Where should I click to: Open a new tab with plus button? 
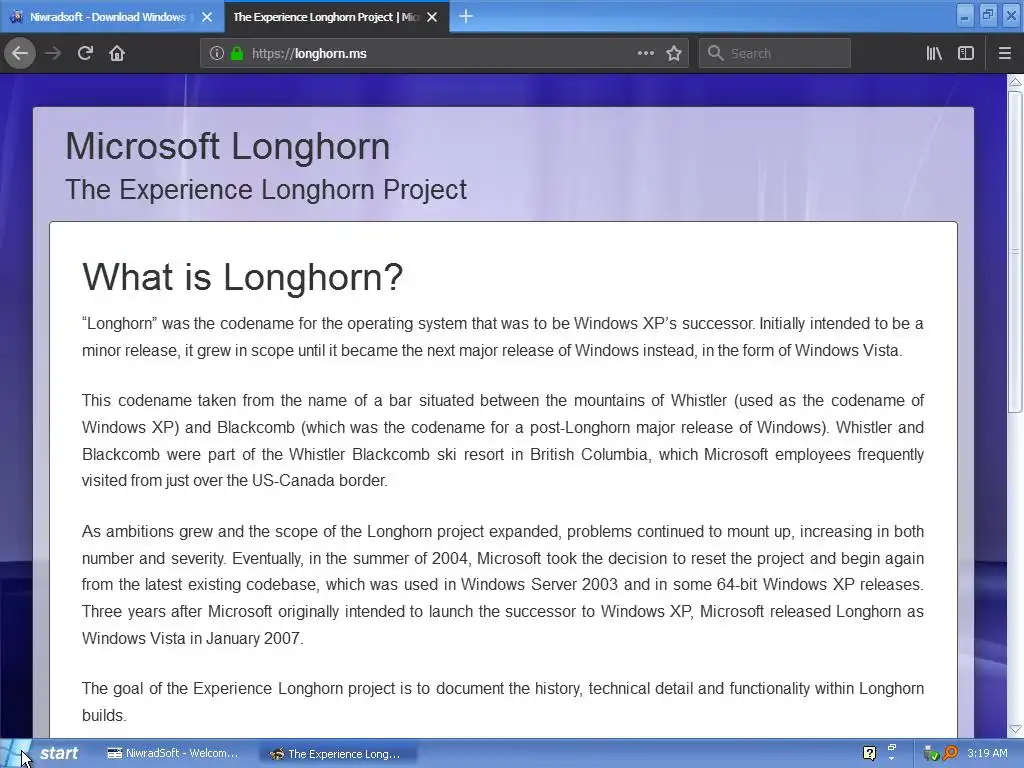[x=466, y=16]
